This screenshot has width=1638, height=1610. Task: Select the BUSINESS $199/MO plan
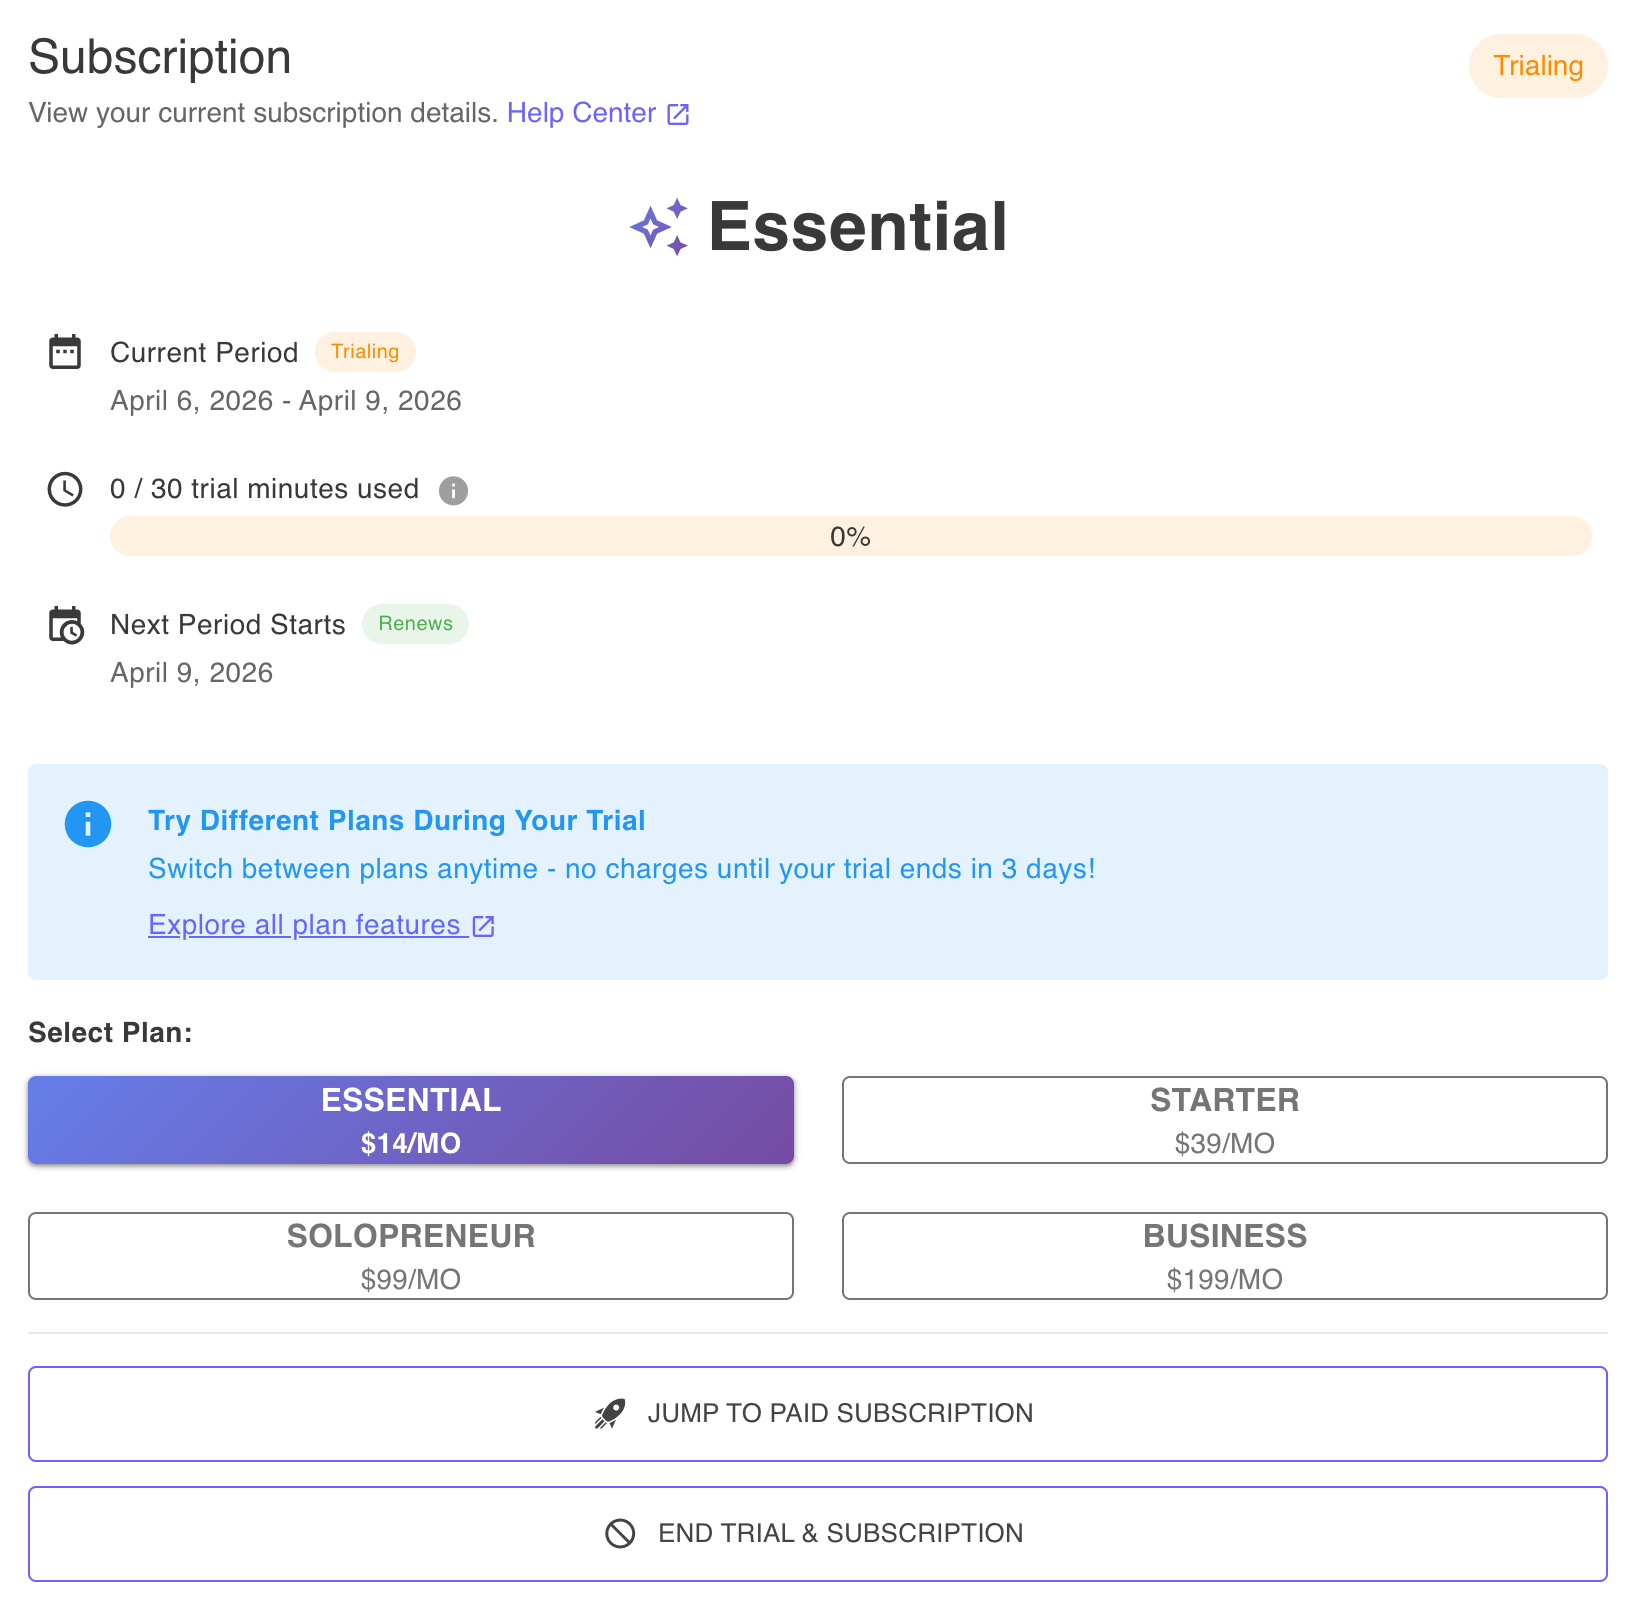tap(1224, 1256)
